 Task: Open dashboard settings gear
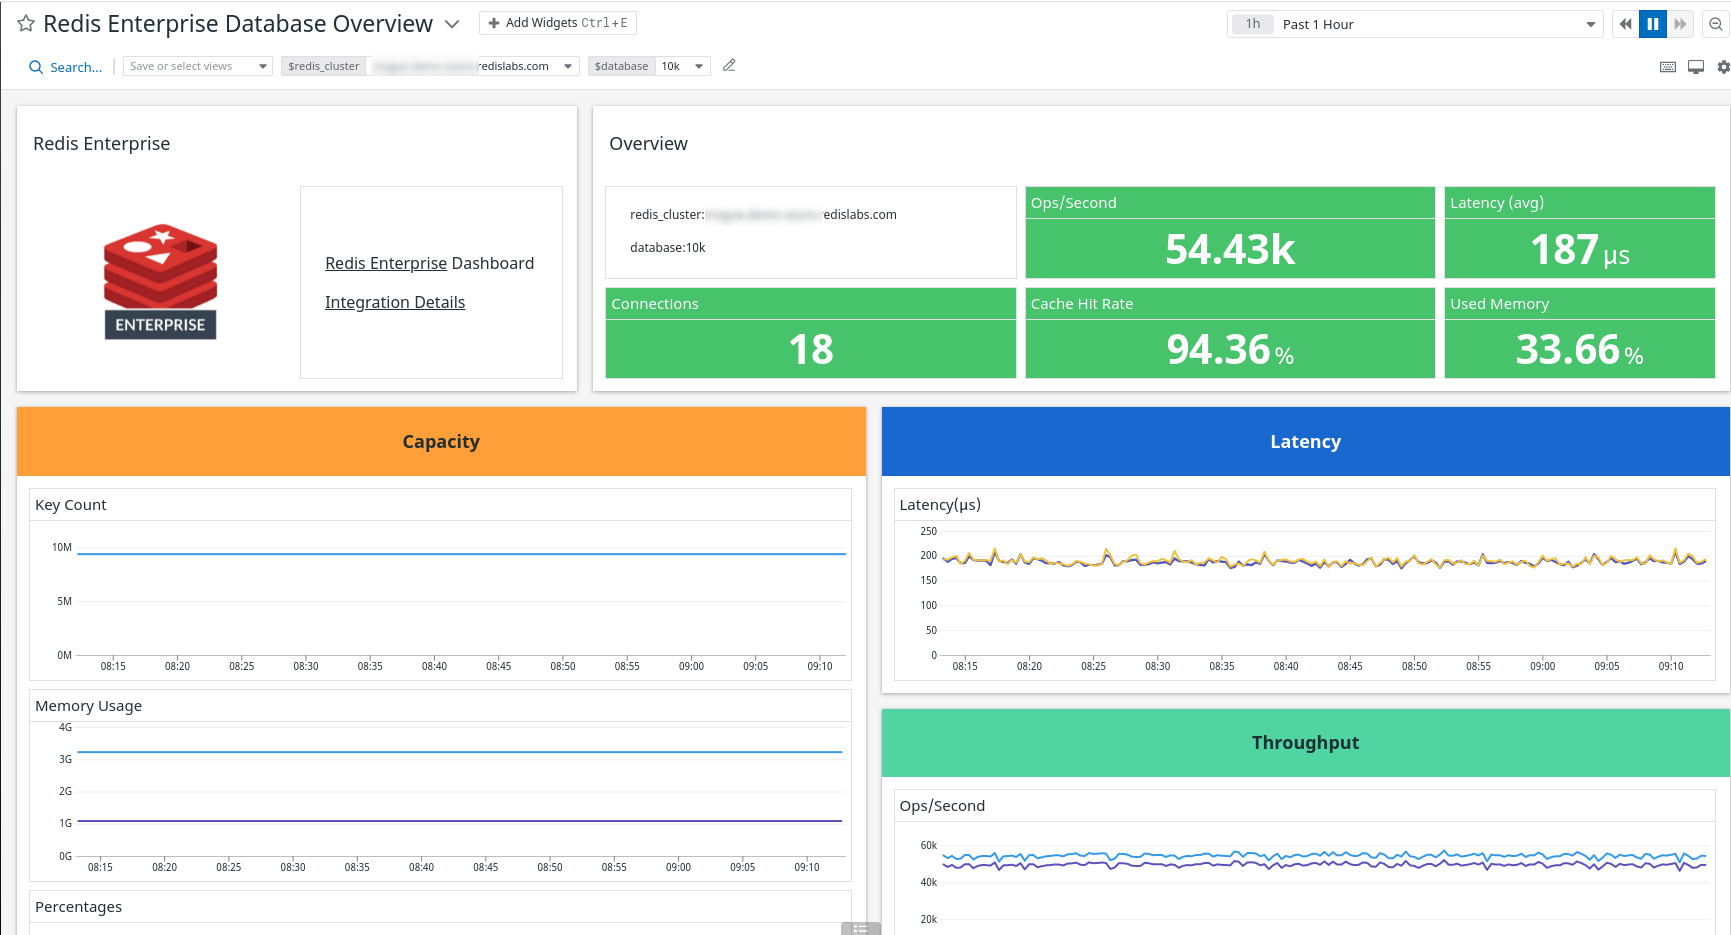[x=1723, y=67]
